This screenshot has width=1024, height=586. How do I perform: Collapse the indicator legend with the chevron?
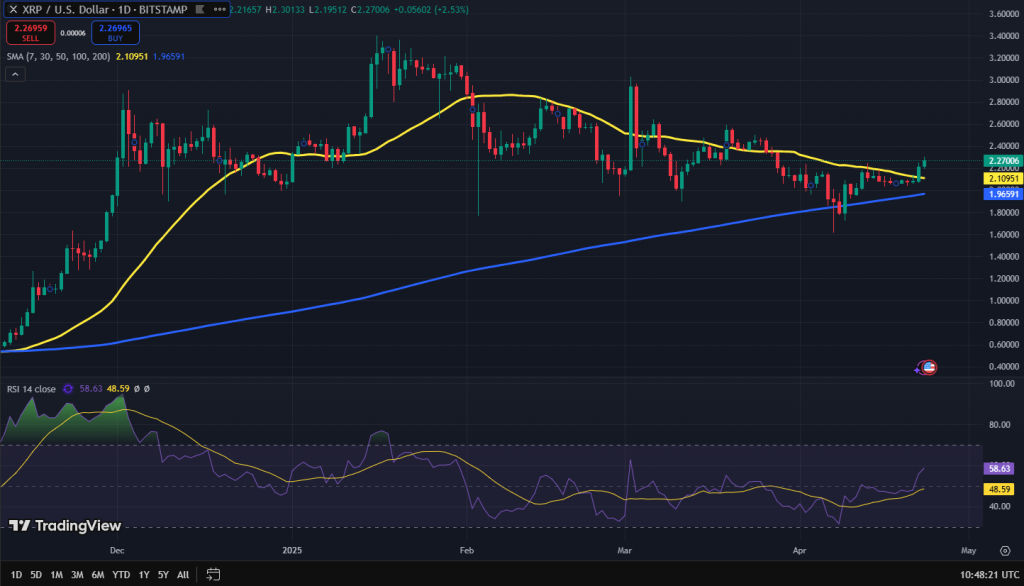coord(15,74)
